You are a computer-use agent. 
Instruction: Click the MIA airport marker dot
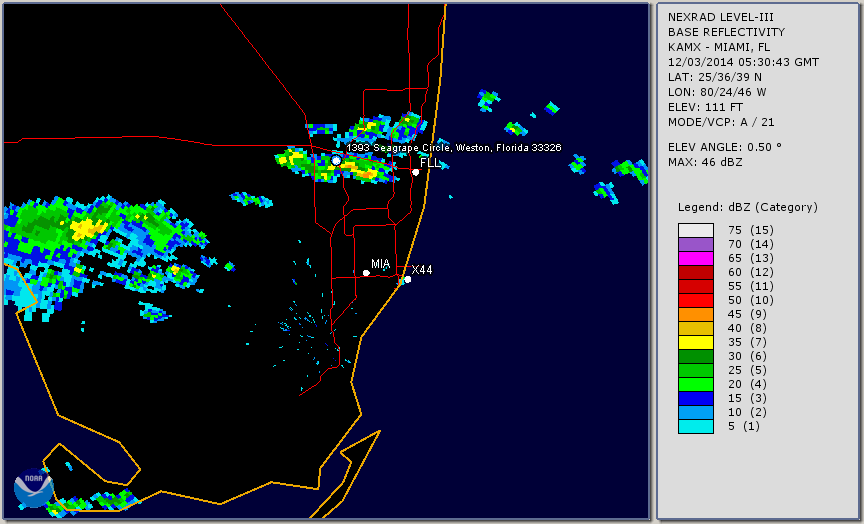[x=366, y=273]
